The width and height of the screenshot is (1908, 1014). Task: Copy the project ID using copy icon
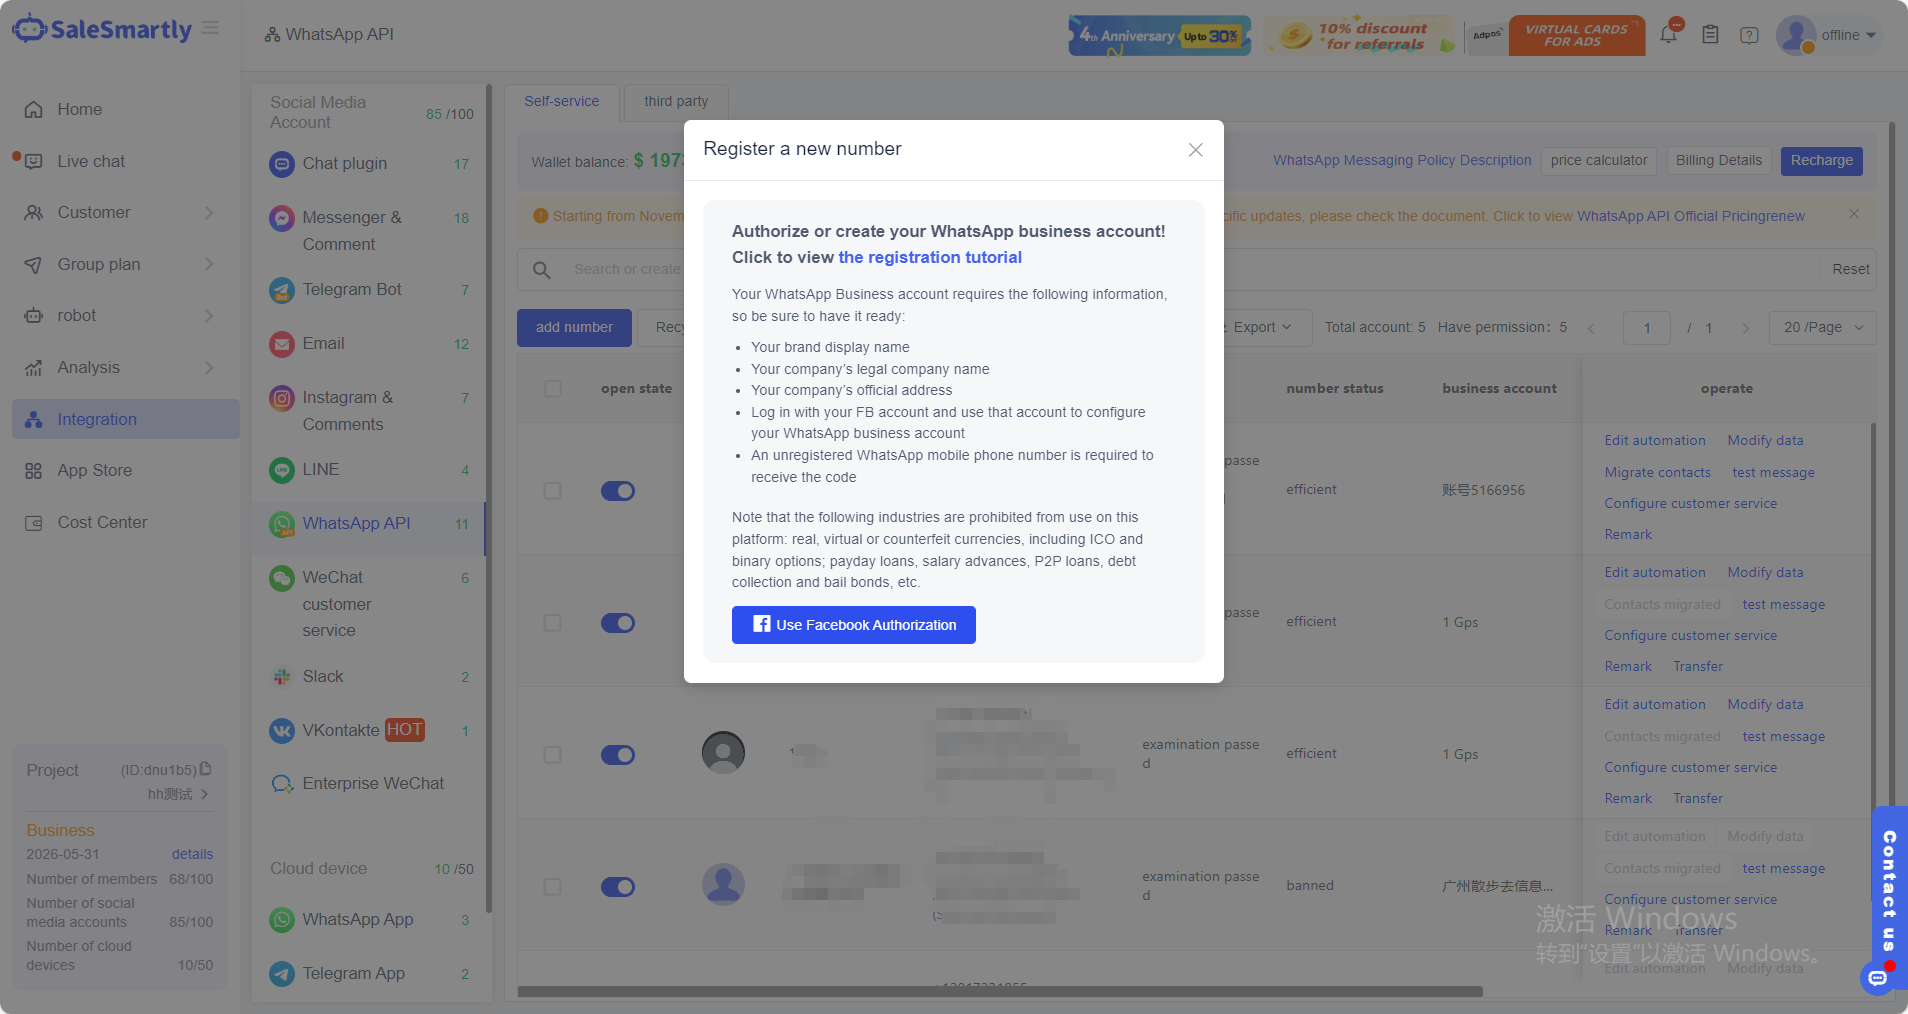point(206,769)
